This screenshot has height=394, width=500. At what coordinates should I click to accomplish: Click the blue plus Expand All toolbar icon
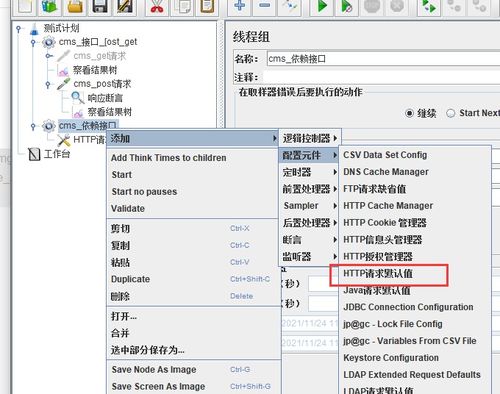tap(240, 6)
